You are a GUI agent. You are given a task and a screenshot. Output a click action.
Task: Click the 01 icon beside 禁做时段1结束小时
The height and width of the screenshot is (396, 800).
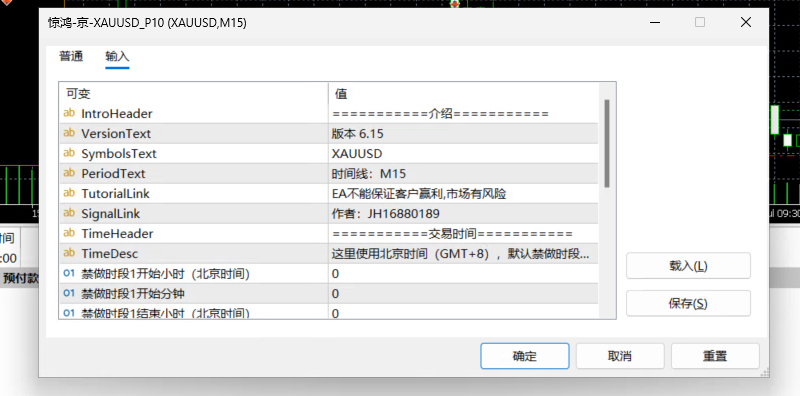pos(69,312)
